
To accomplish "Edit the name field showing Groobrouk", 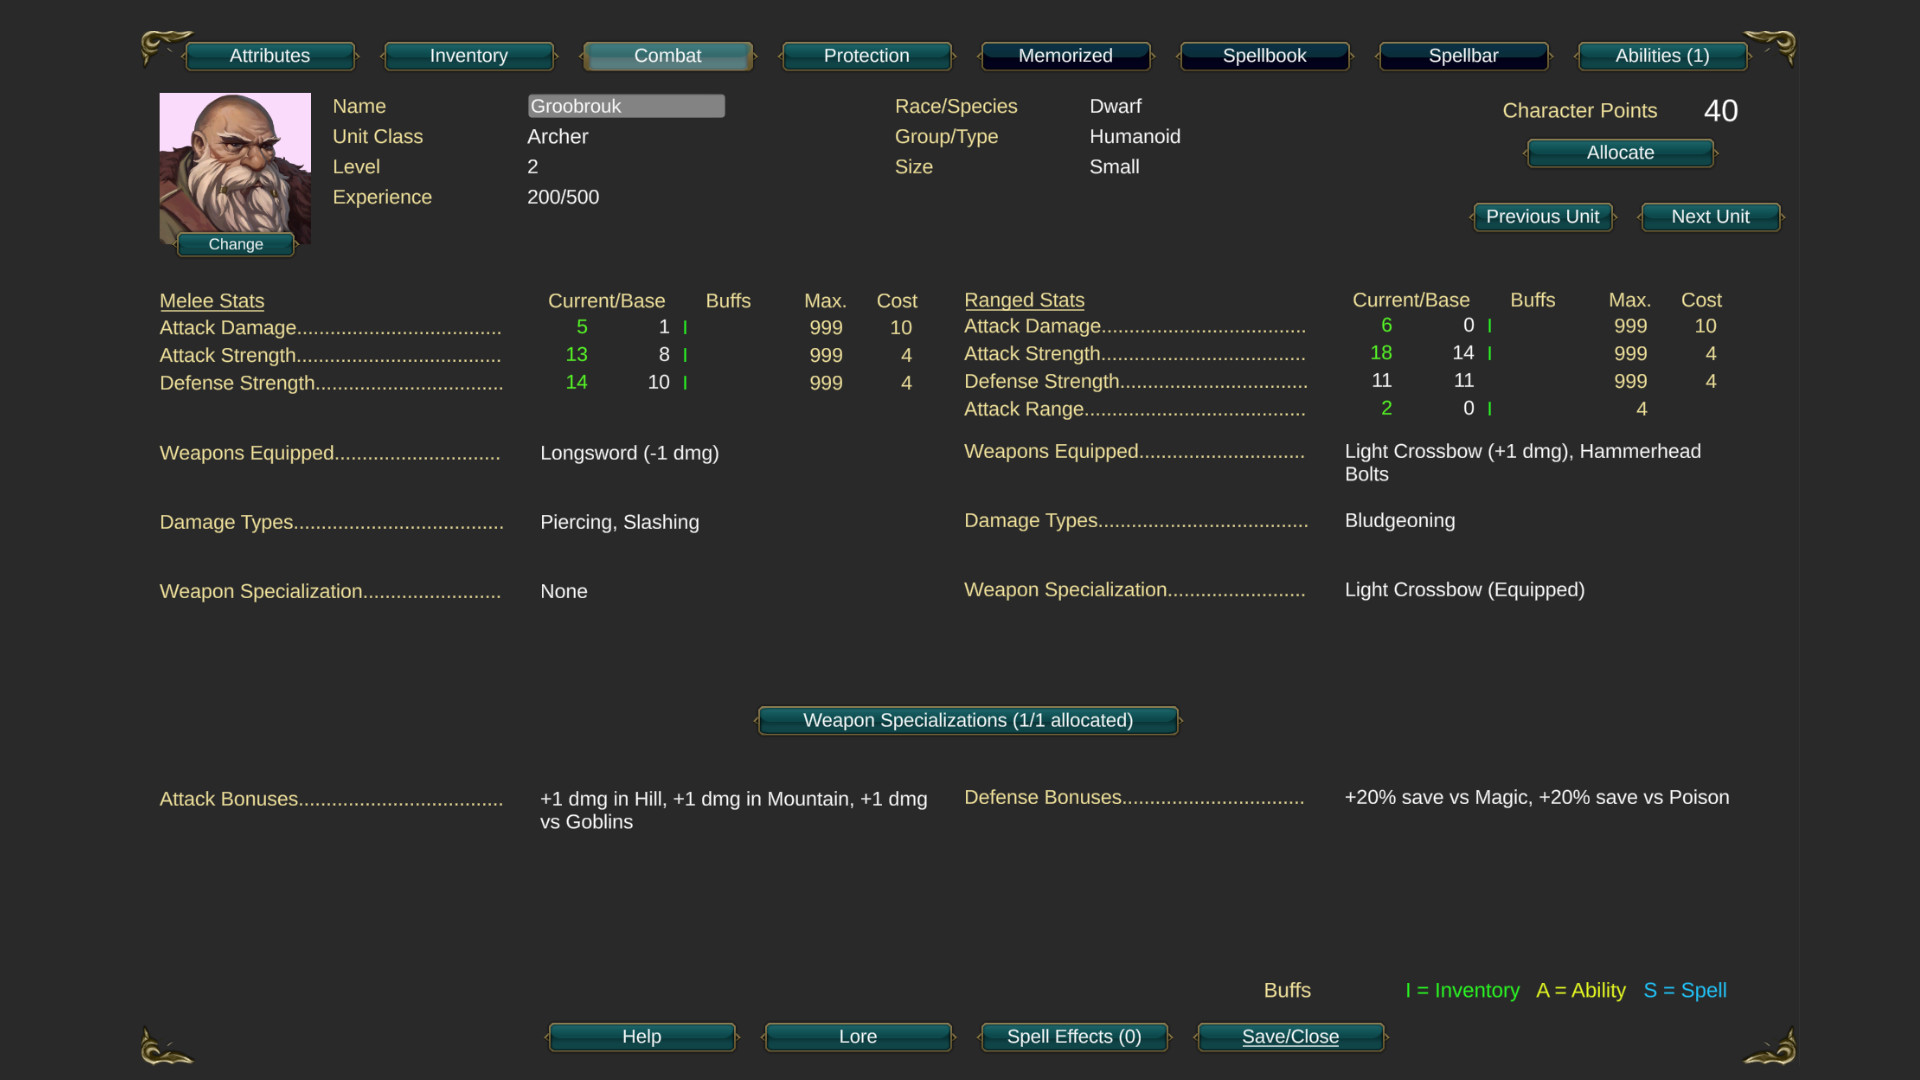I will pyautogui.click(x=626, y=106).
